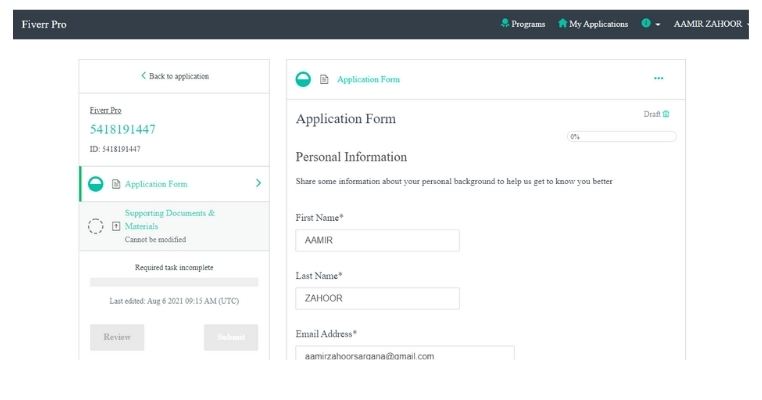The width and height of the screenshot is (762, 400).
Task: Select Application Form task in sidebar
Action: tap(174, 184)
